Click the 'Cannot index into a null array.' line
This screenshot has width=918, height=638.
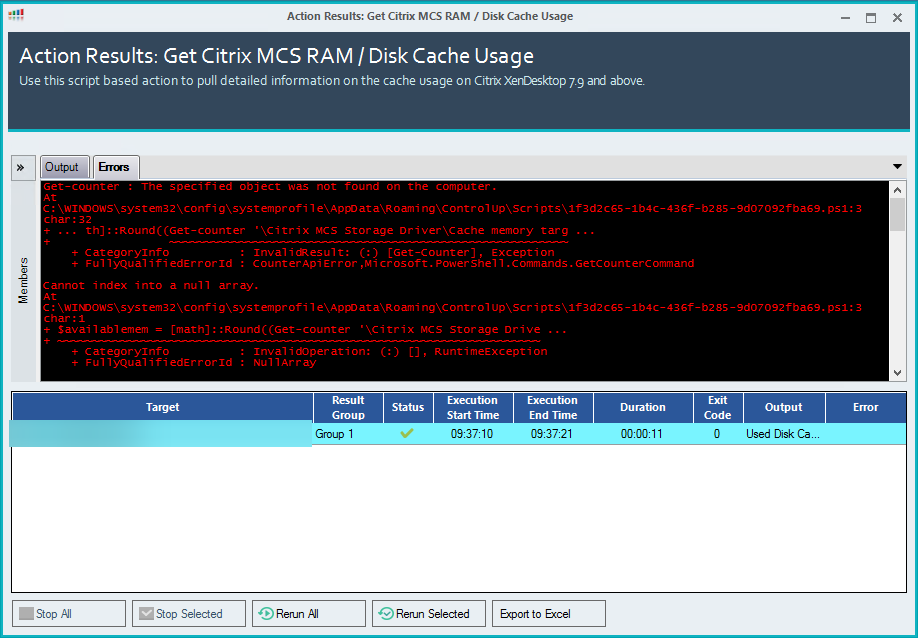[x=150, y=286]
